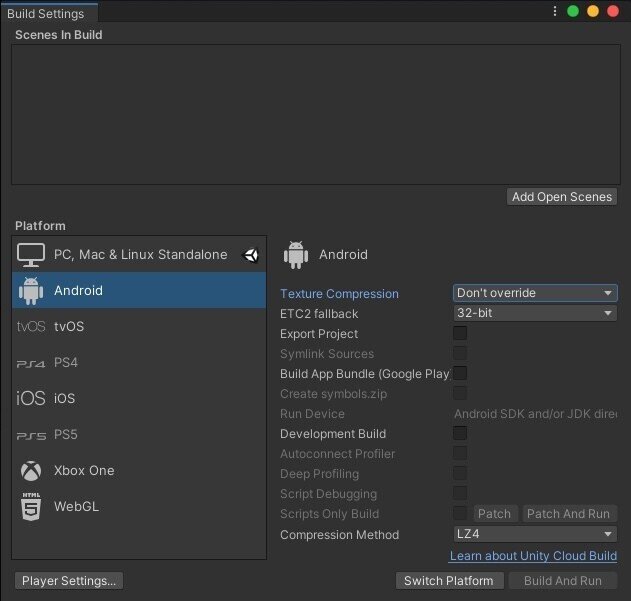Open the Texture Compression dropdown

coord(535,293)
